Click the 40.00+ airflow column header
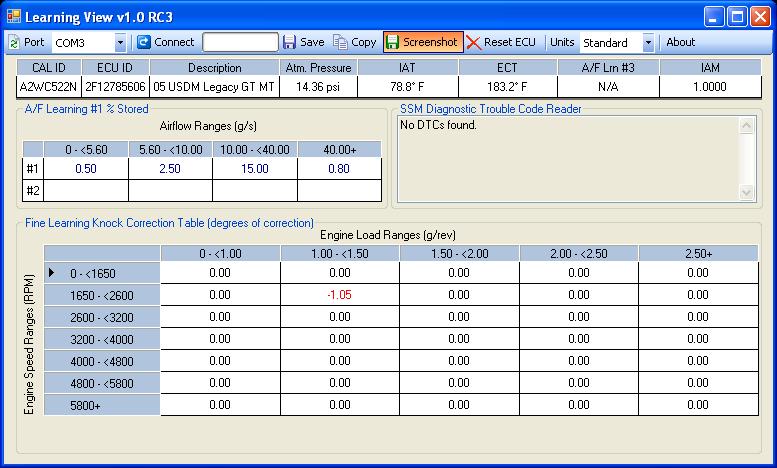The width and height of the screenshot is (777, 468). coord(339,149)
